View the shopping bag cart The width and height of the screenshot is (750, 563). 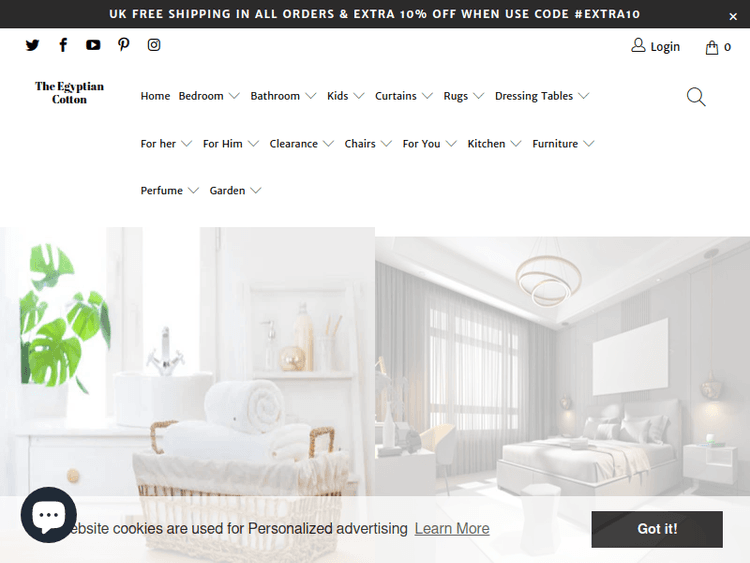click(x=717, y=47)
